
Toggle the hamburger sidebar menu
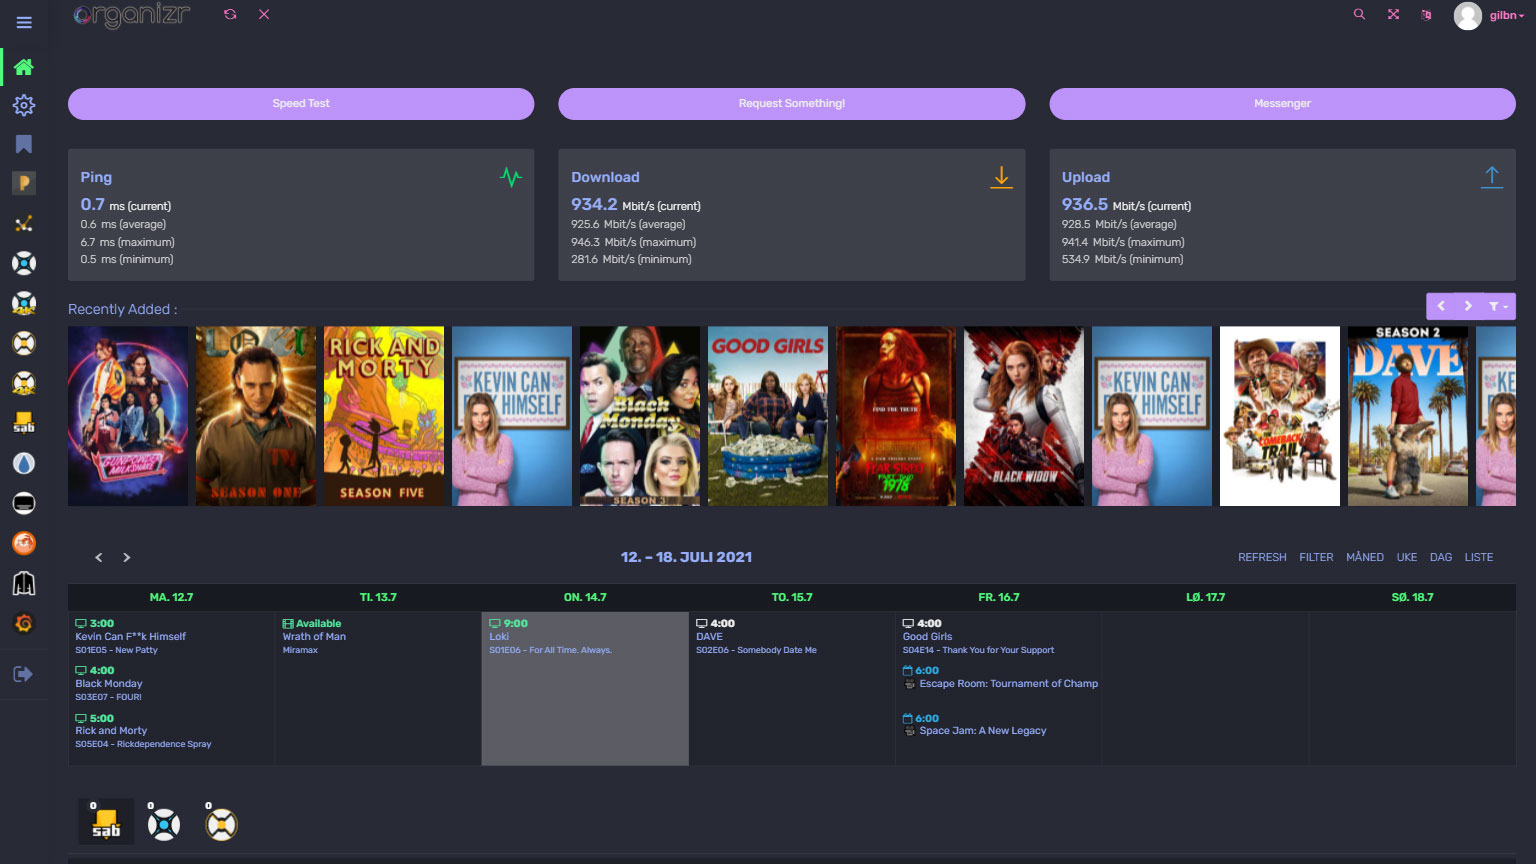(x=24, y=22)
